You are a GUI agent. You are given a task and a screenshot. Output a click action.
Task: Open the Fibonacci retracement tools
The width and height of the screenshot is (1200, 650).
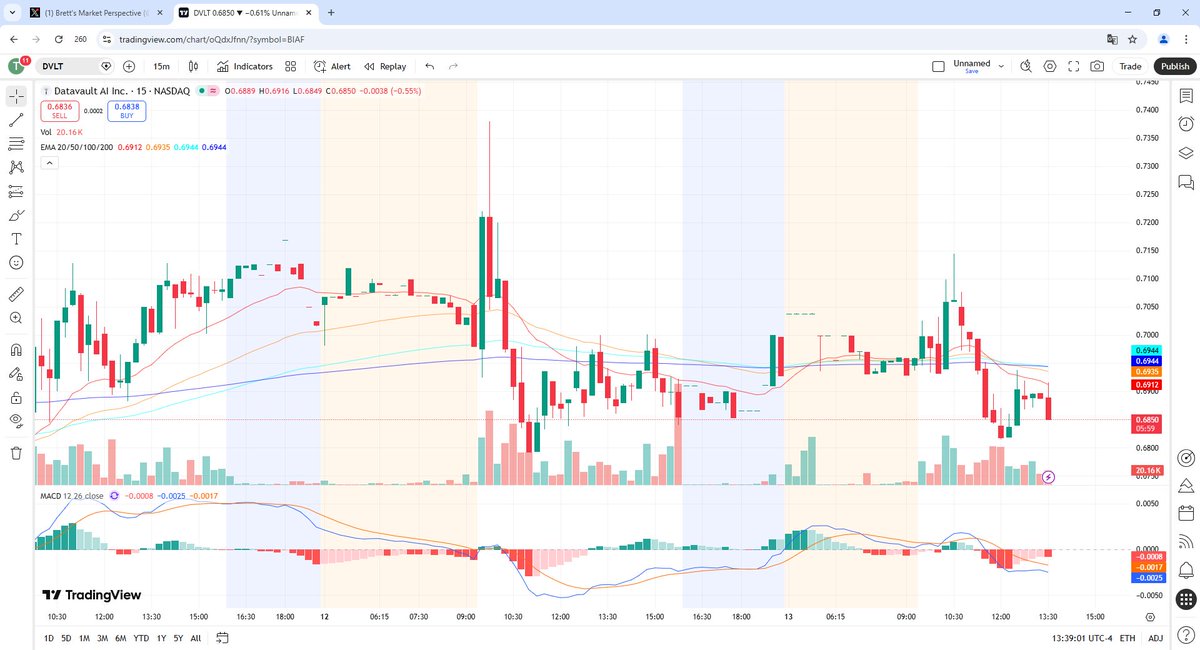(x=16, y=144)
